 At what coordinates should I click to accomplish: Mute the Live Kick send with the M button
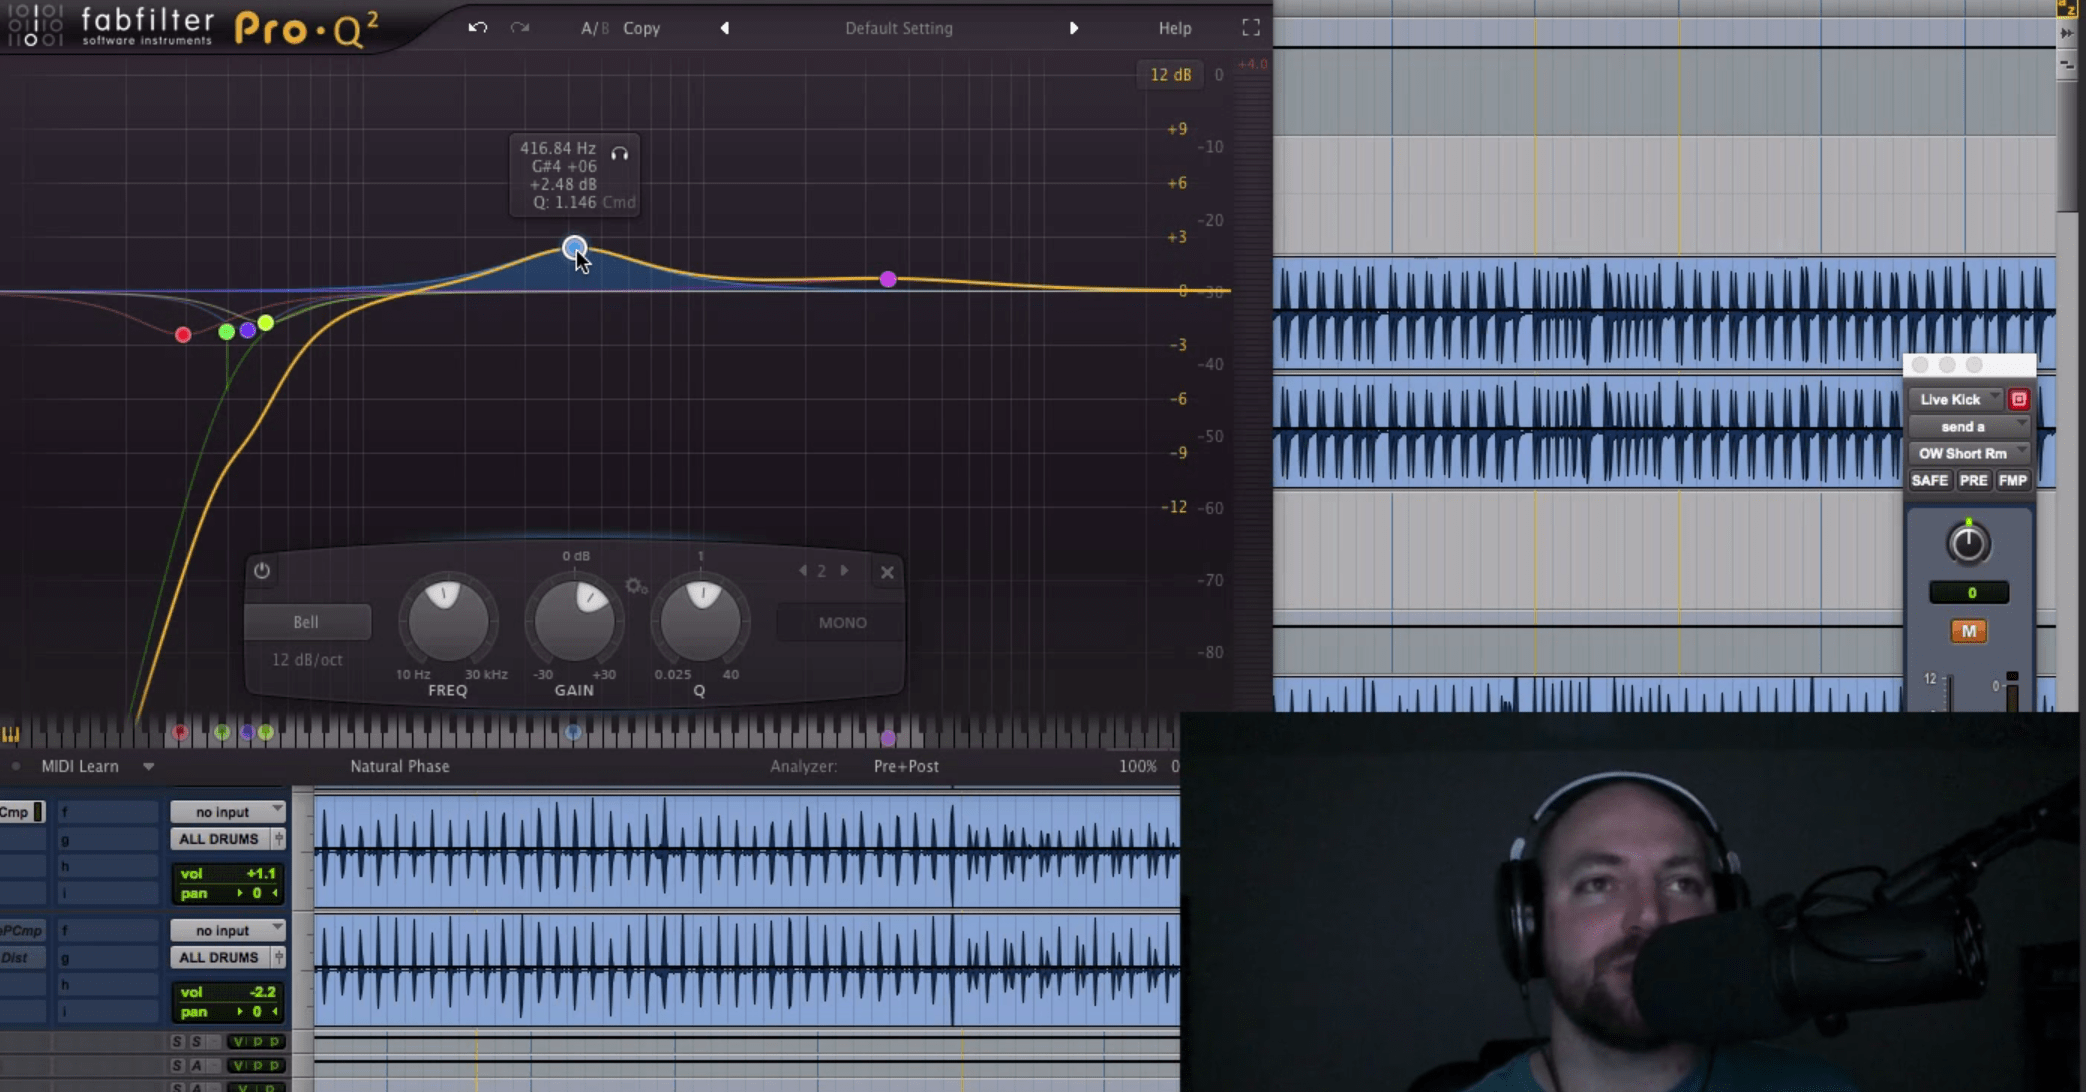[1967, 631]
